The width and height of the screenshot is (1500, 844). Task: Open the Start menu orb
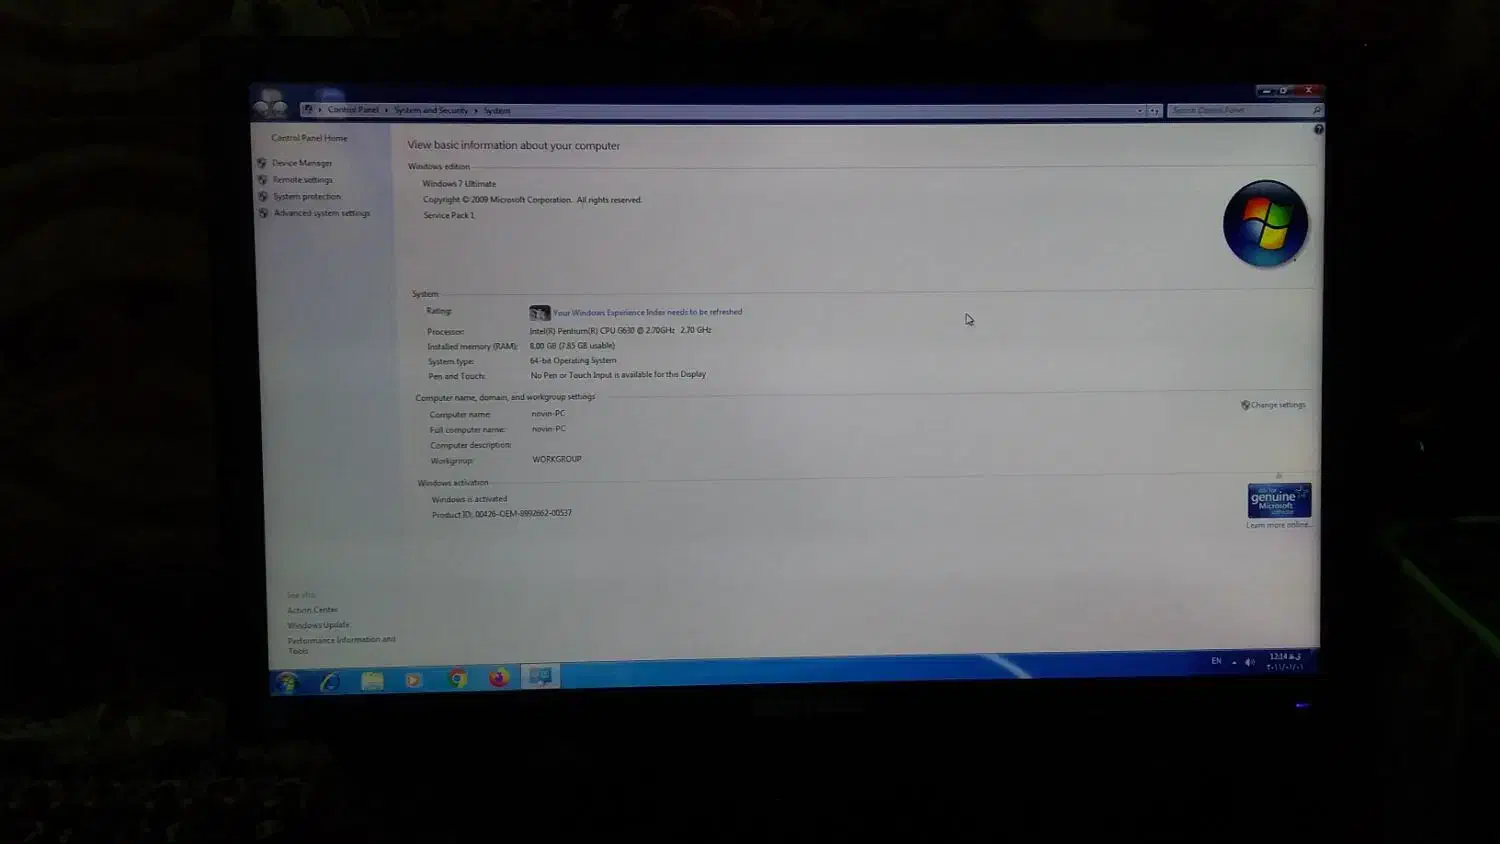tap(288, 682)
